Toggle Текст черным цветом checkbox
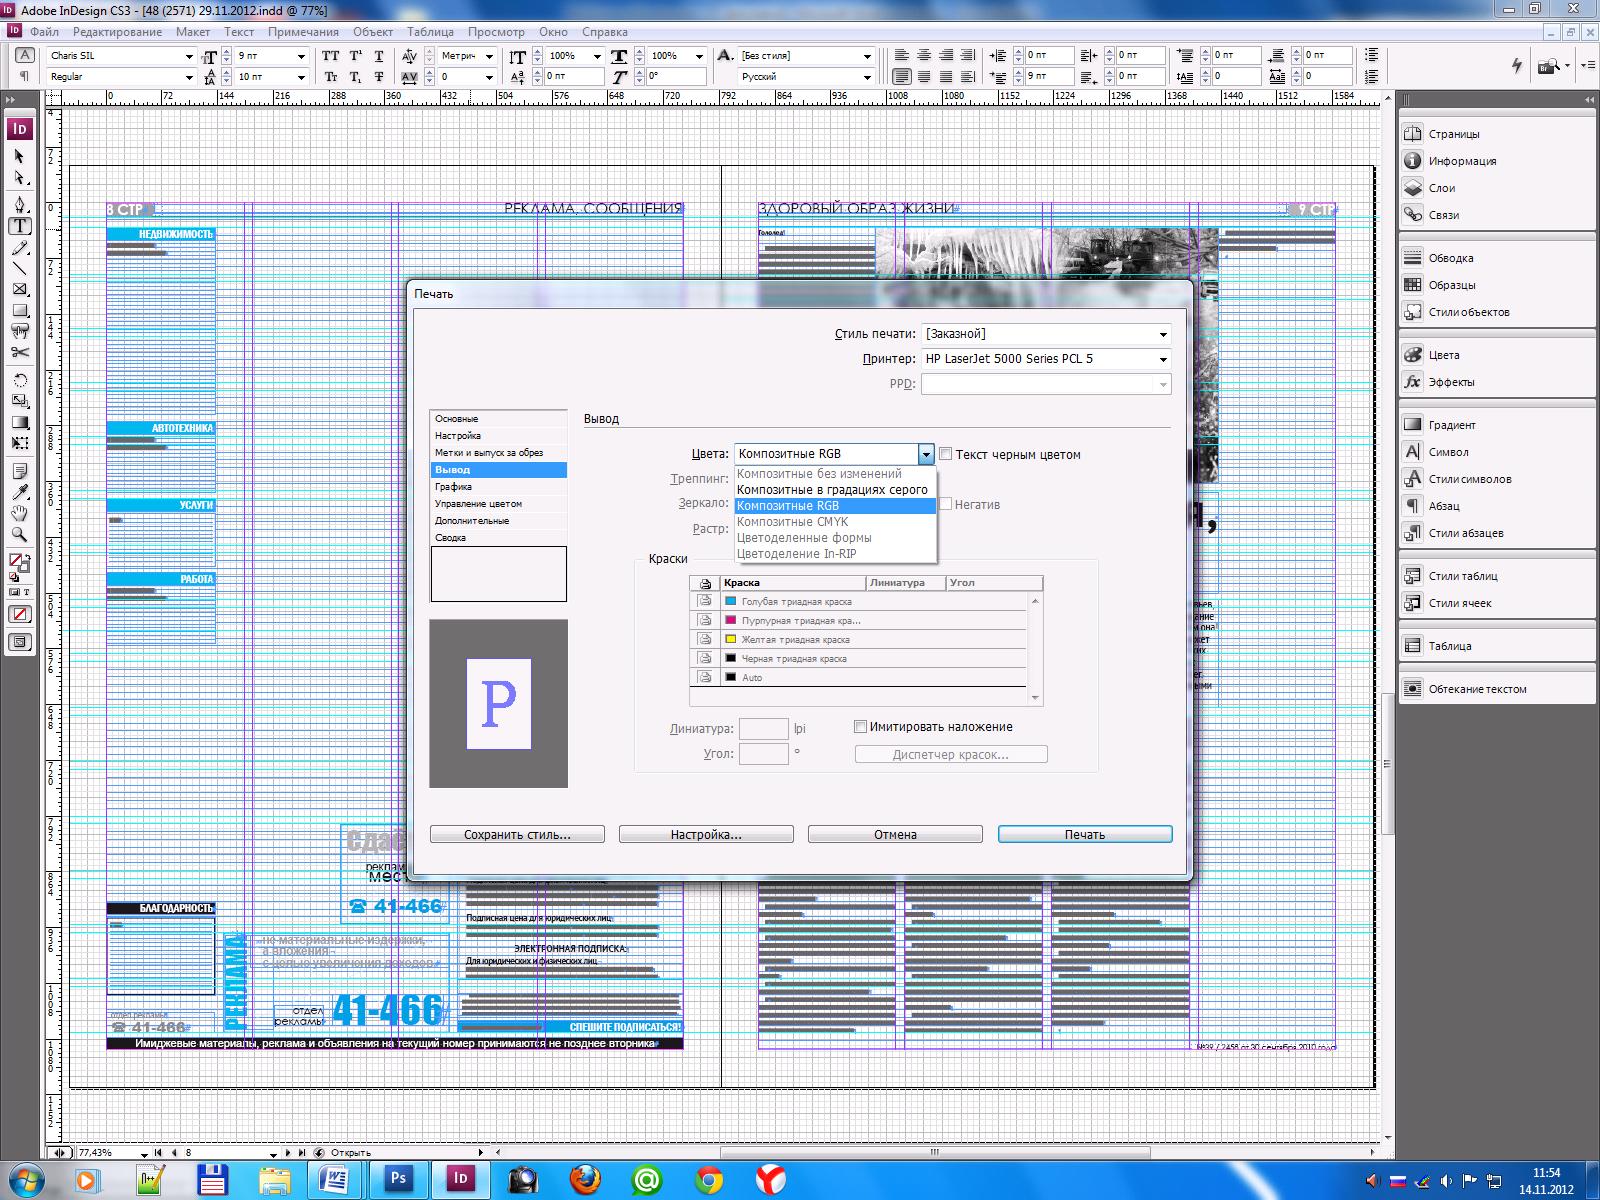This screenshot has width=1600, height=1200. (946, 454)
